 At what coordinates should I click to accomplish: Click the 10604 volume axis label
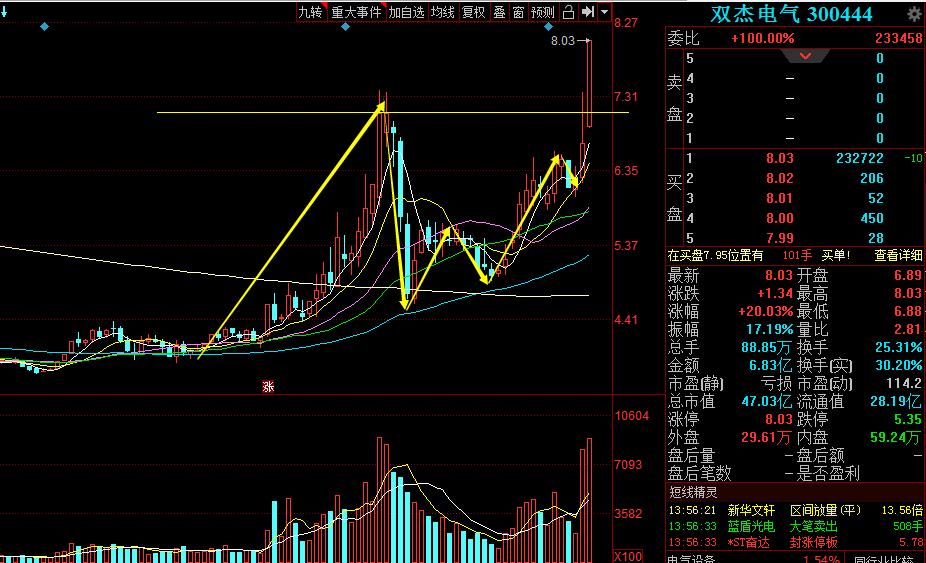[x=632, y=416]
